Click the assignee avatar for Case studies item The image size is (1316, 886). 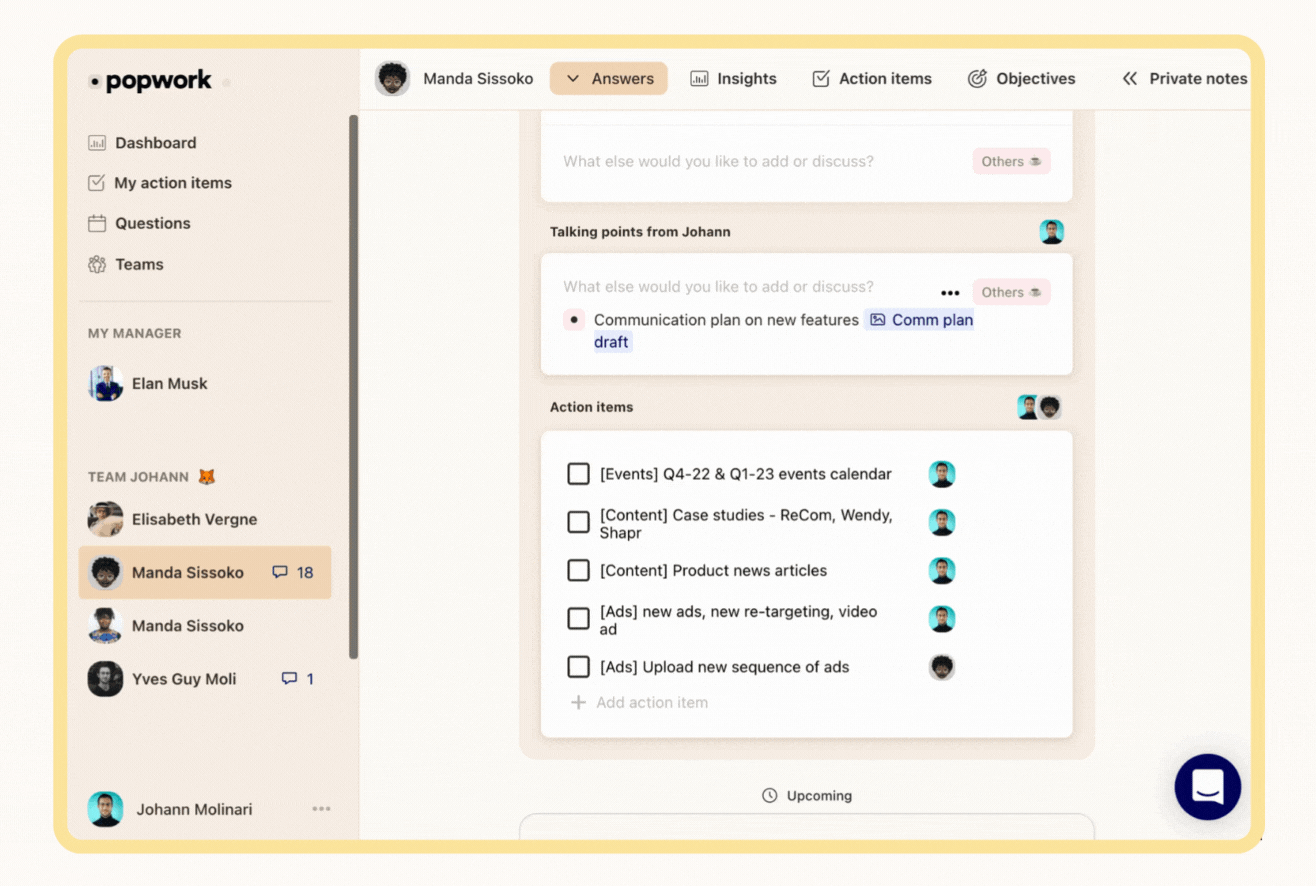coord(942,522)
